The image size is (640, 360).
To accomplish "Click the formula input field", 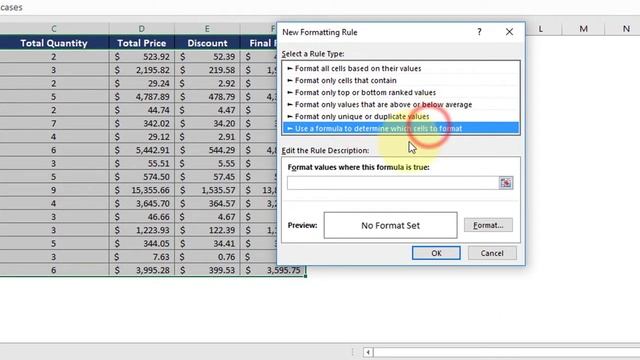I will click(x=393, y=183).
